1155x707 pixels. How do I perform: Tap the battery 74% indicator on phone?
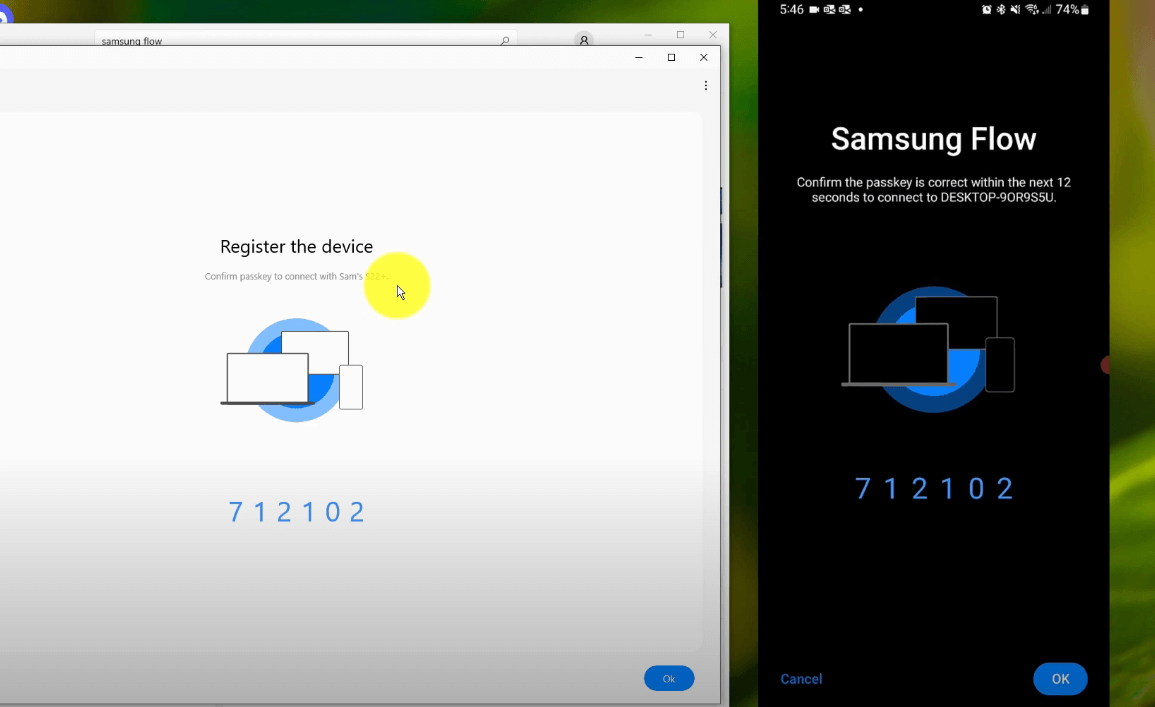(1072, 10)
